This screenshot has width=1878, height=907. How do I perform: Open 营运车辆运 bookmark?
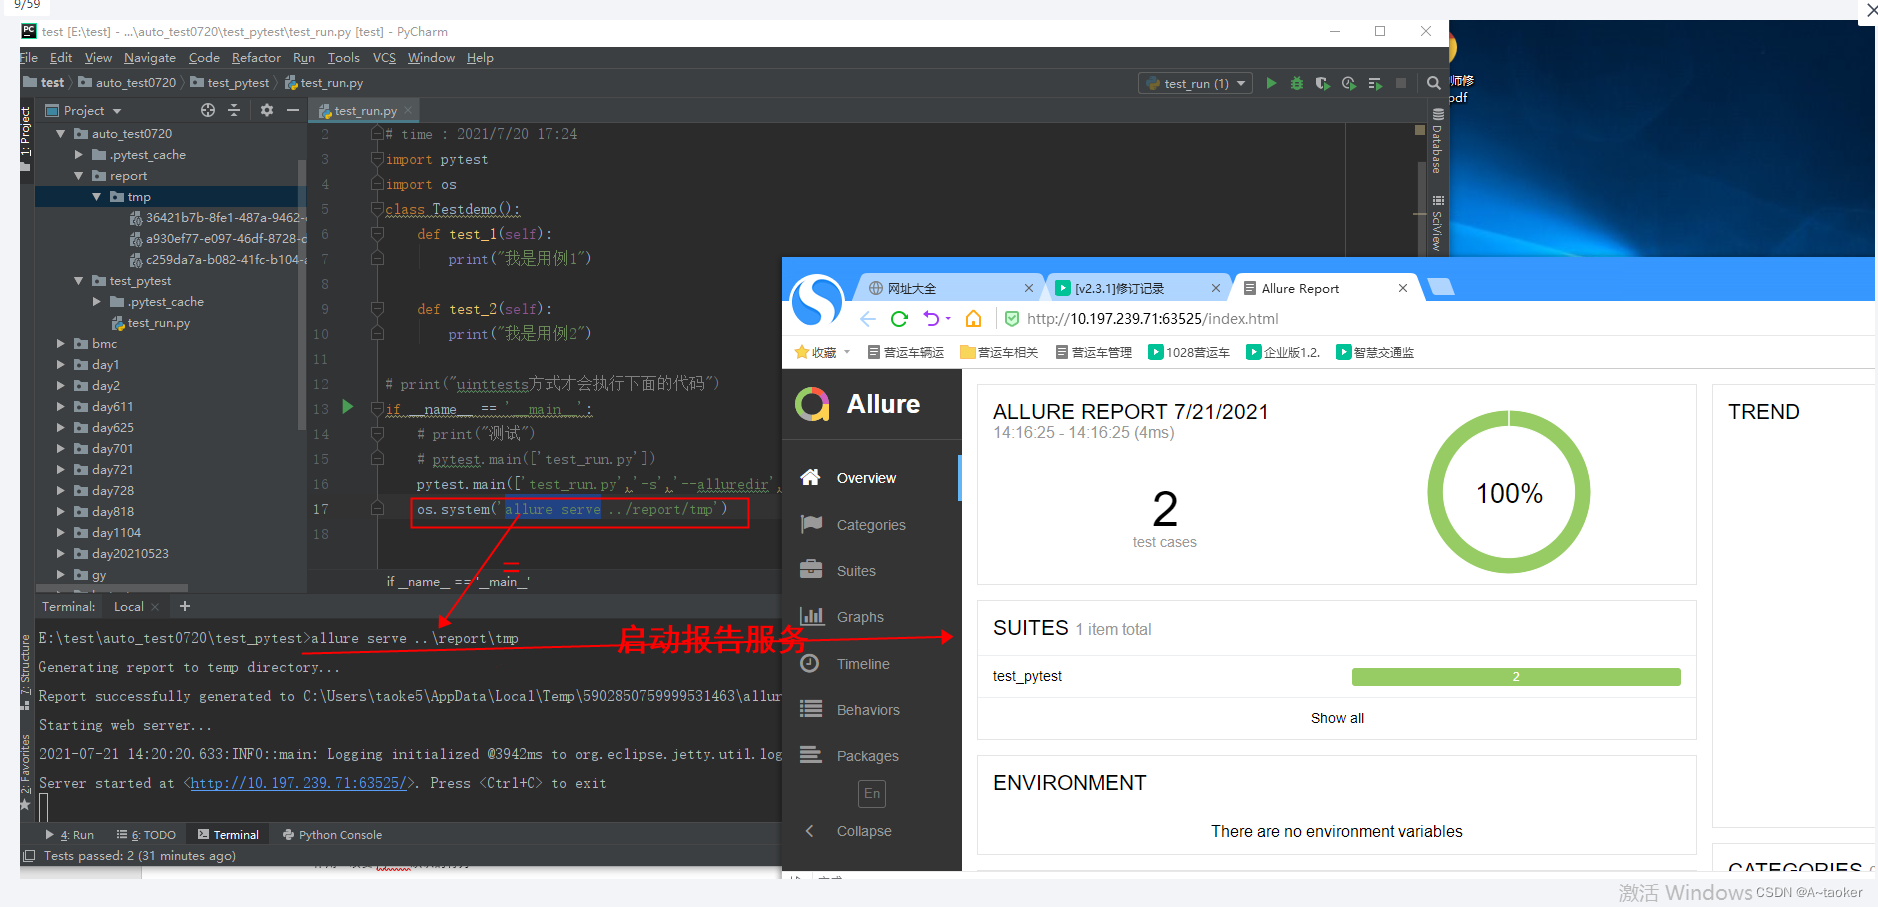(x=906, y=352)
